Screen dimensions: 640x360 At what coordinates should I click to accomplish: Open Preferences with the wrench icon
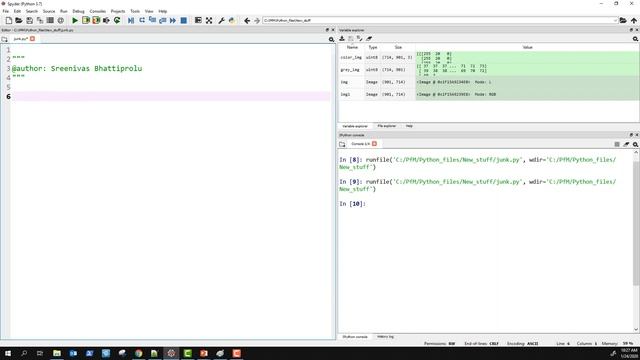(221, 20)
